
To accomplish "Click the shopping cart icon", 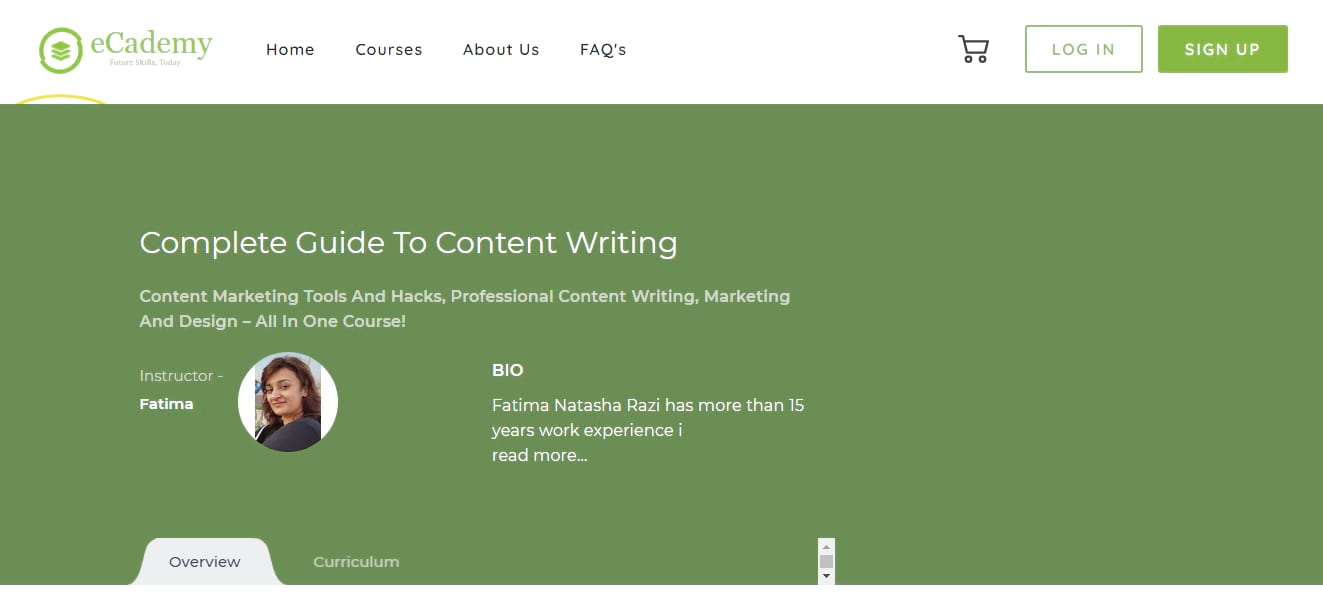I will [x=973, y=48].
